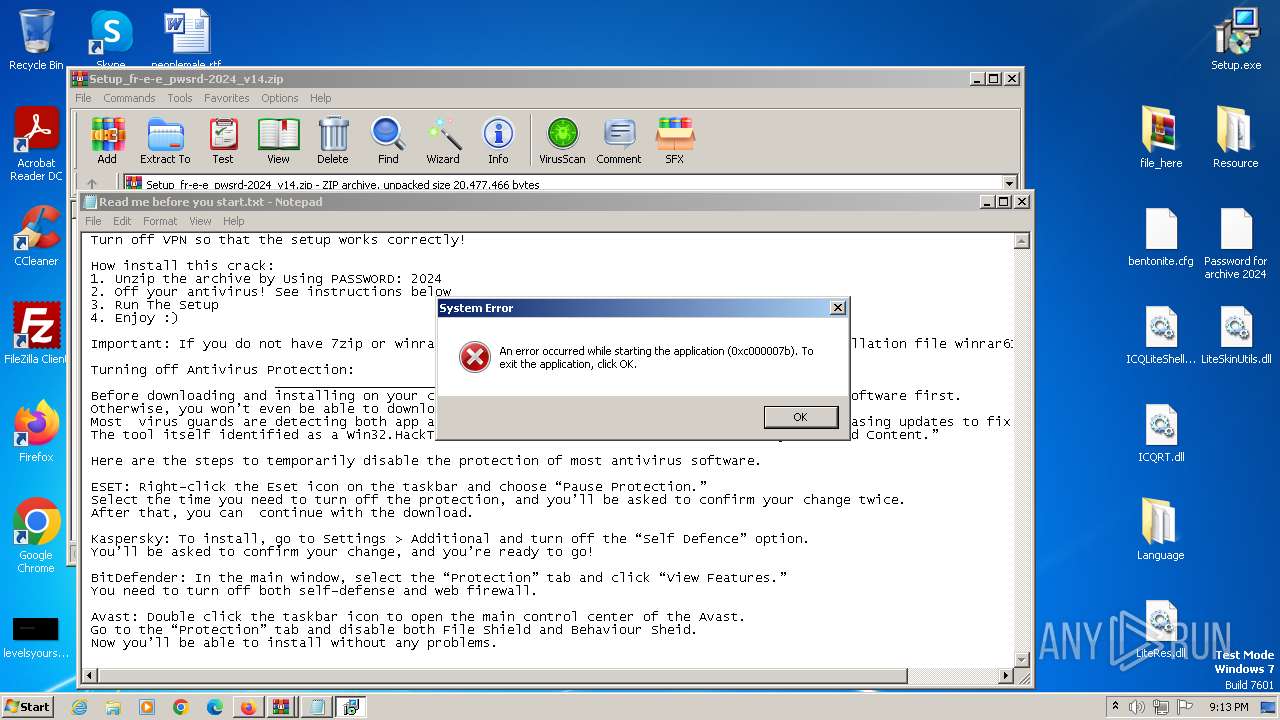Select Google Chrome desktop shortcut
1280x720 pixels.
point(36,536)
